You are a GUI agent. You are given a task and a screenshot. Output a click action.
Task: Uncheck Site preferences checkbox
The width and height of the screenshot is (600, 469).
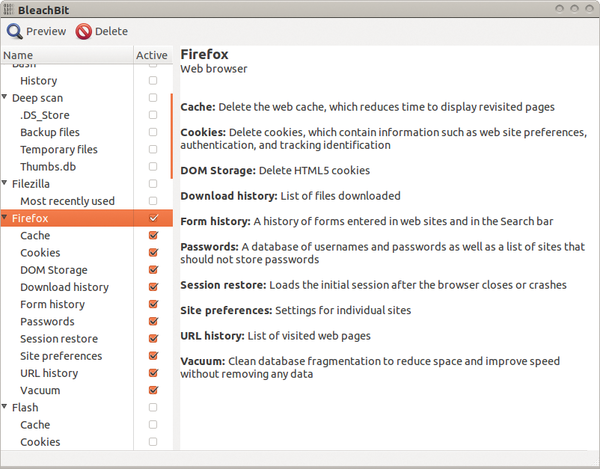[153, 356]
